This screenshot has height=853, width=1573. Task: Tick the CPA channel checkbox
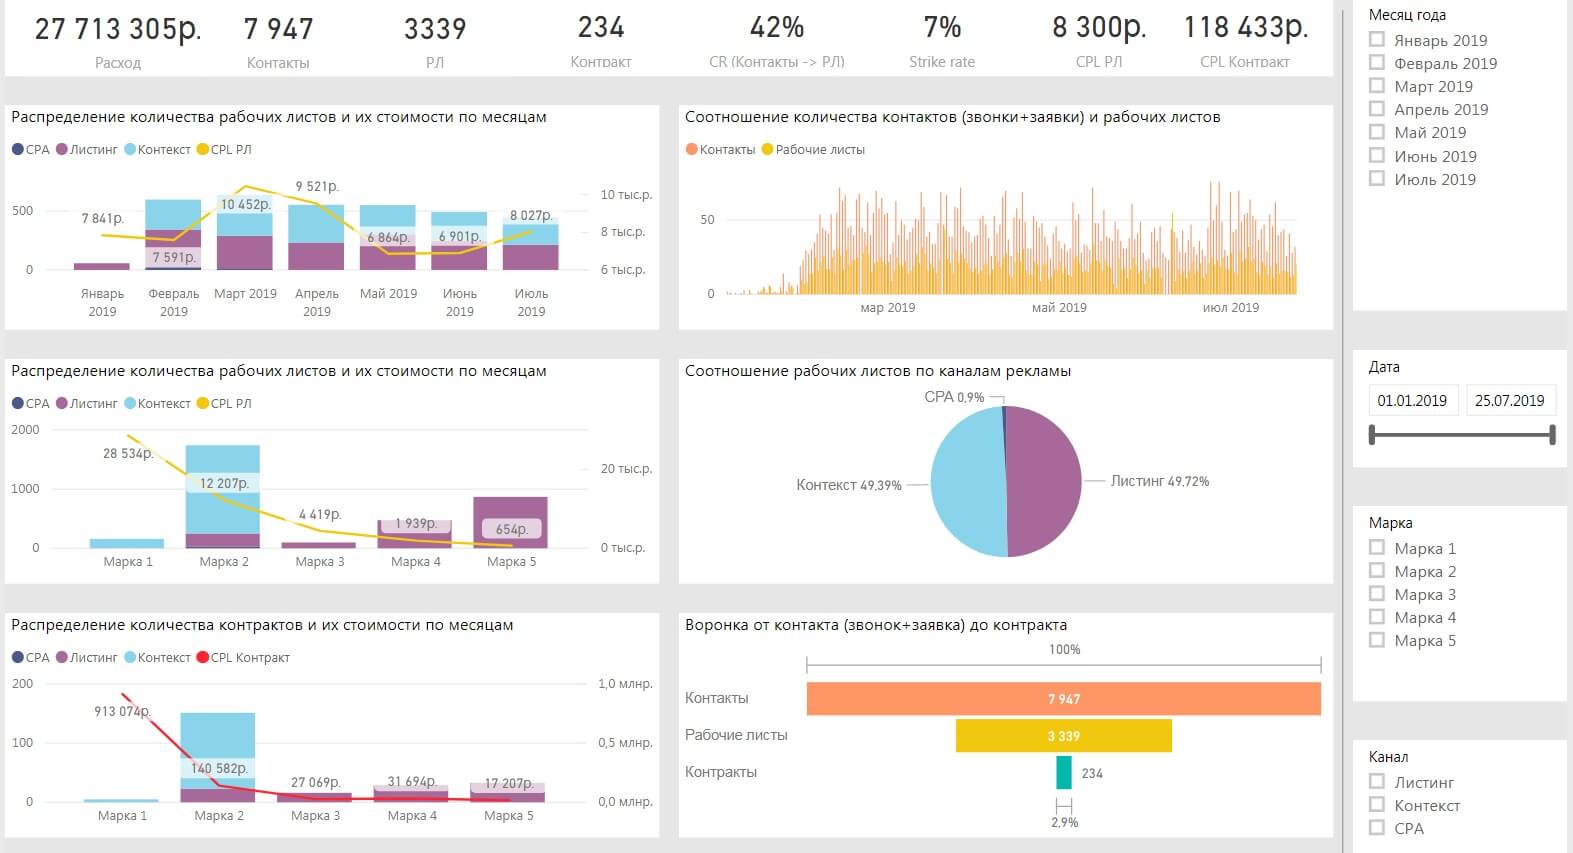(x=1377, y=828)
